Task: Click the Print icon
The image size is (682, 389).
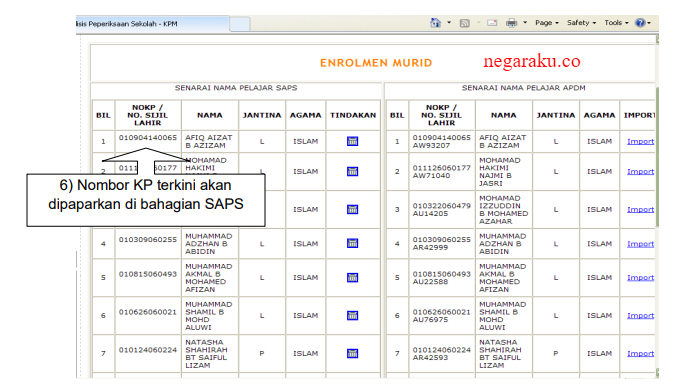Action: coord(512,23)
